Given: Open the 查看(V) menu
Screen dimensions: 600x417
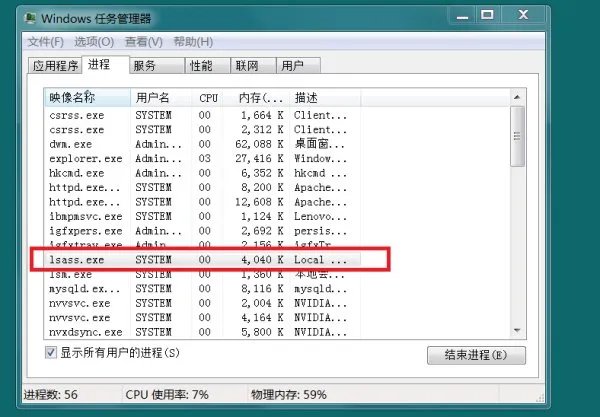Looking at the screenshot, I should tap(144, 42).
